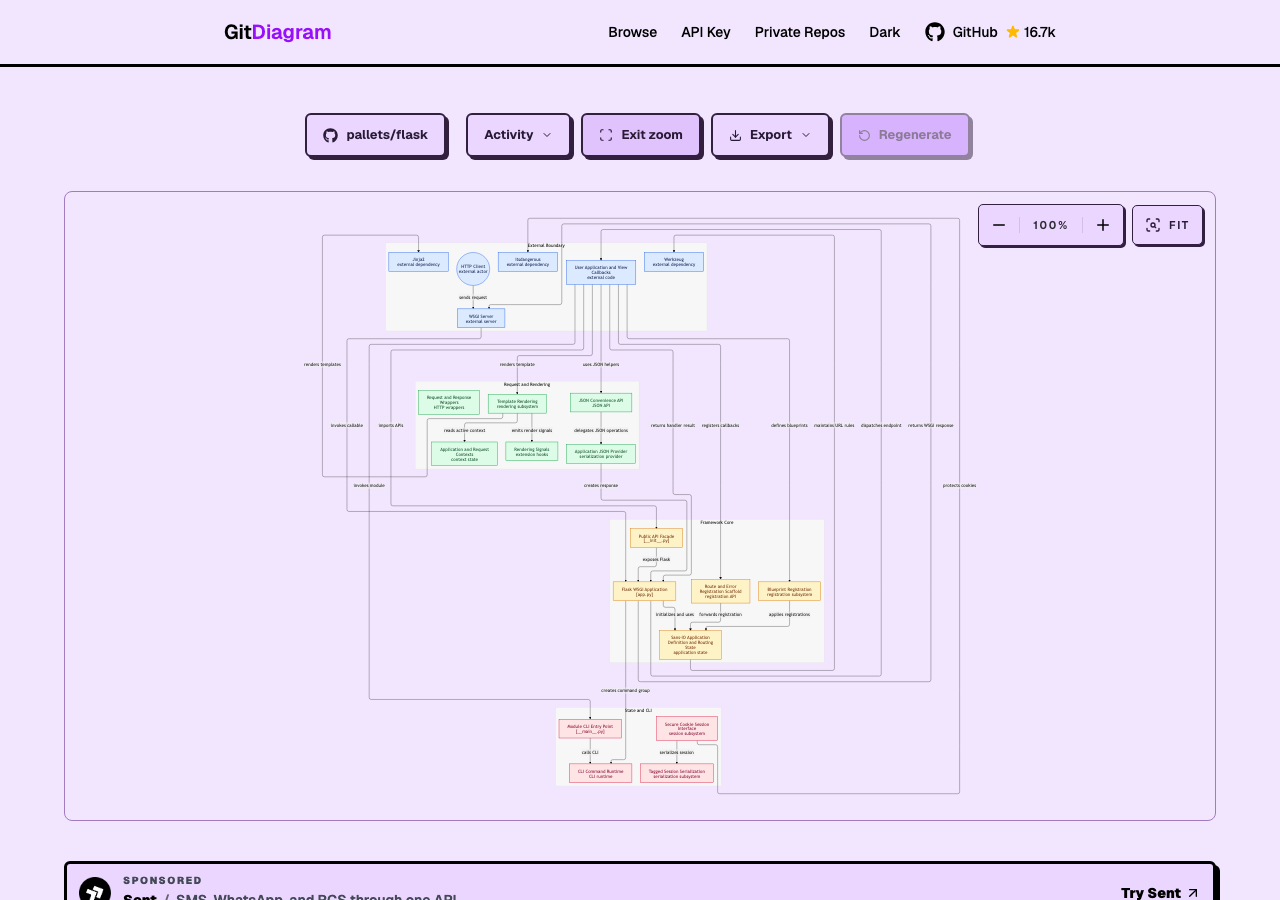The width and height of the screenshot is (1280, 900).
Task: Click the zoom in plus icon
Action: click(x=1103, y=225)
